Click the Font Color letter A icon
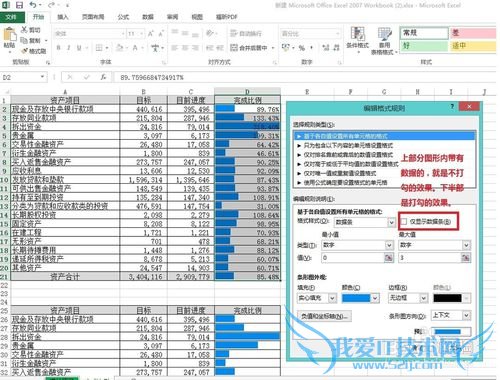The image size is (500, 380). pyautogui.click(x=135, y=48)
